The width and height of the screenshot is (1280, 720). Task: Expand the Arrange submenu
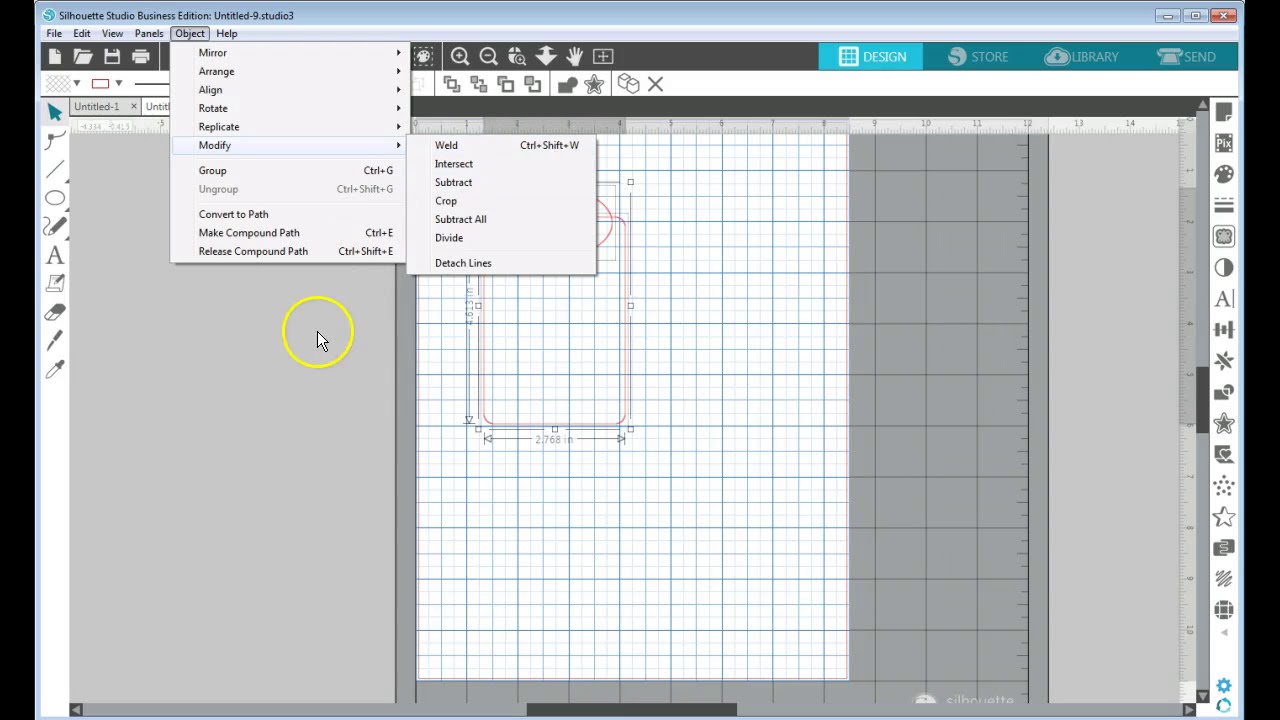click(288, 72)
